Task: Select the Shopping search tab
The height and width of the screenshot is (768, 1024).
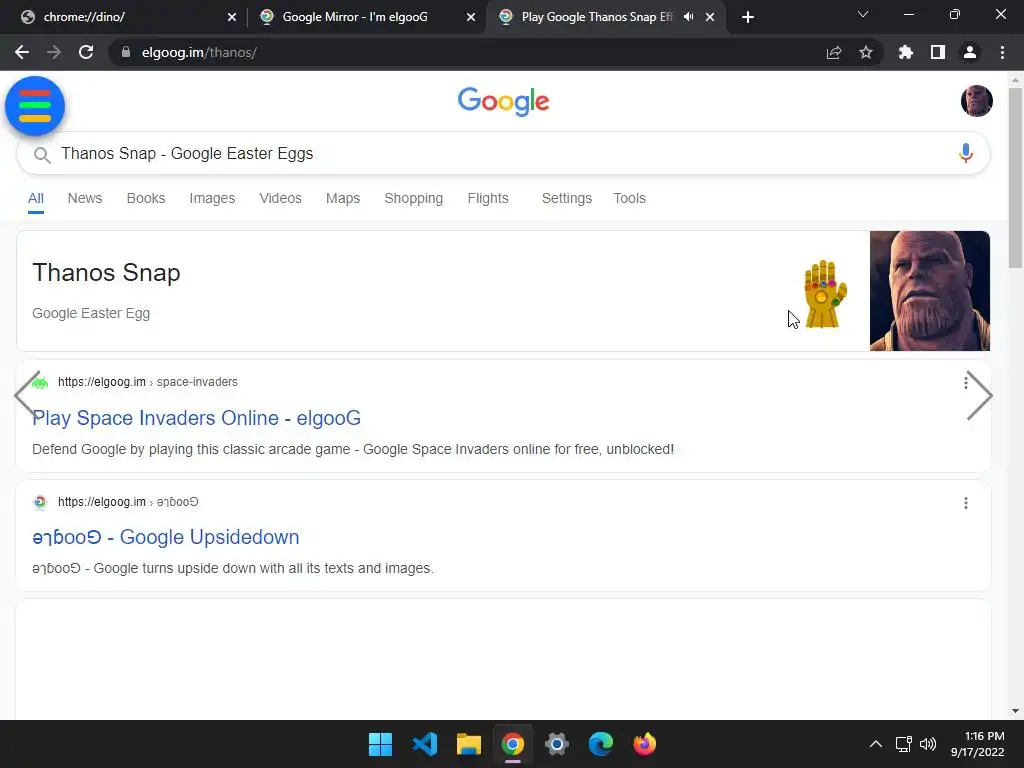Action: point(413,198)
